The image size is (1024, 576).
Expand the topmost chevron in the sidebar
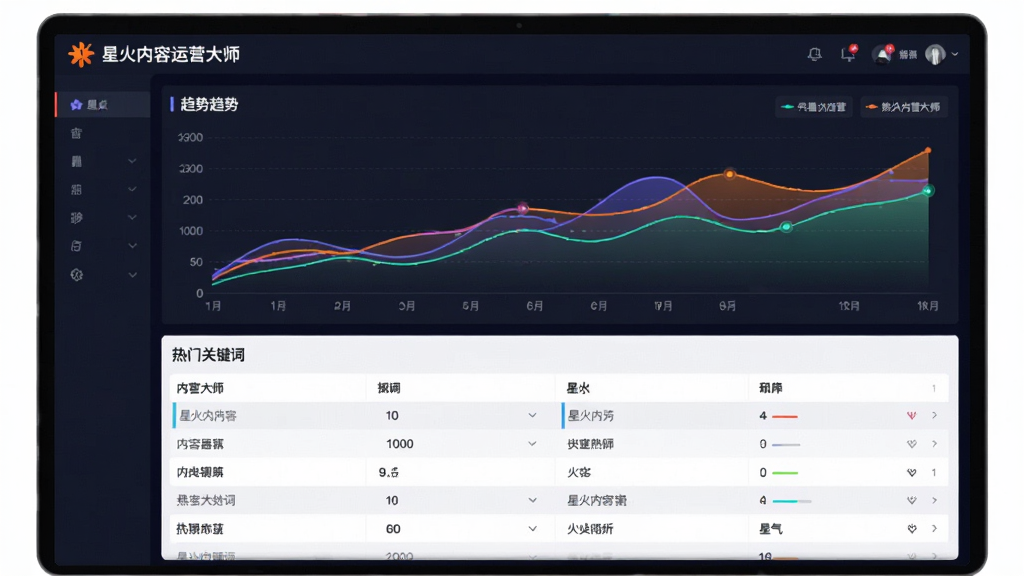(x=133, y=161)
